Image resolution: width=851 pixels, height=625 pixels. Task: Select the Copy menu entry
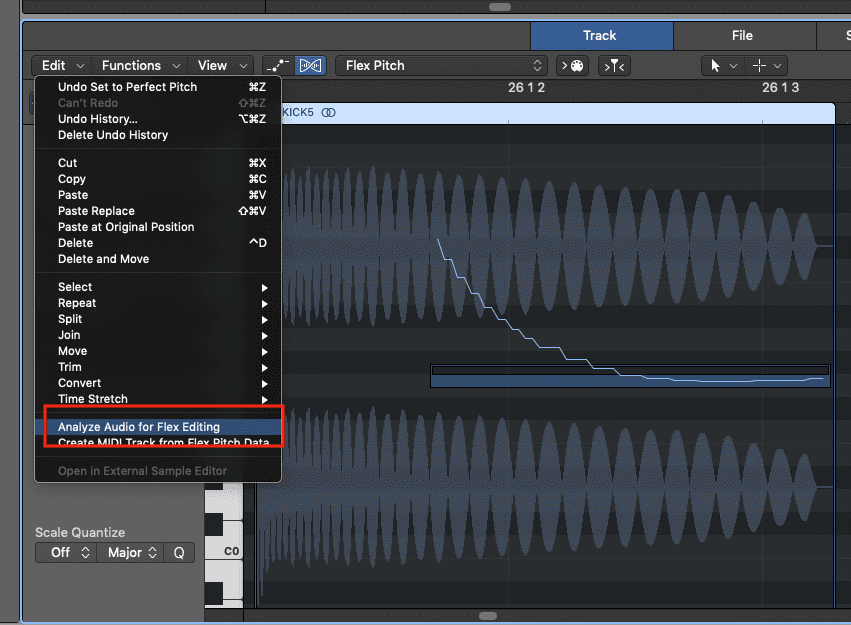coord(158,179)
